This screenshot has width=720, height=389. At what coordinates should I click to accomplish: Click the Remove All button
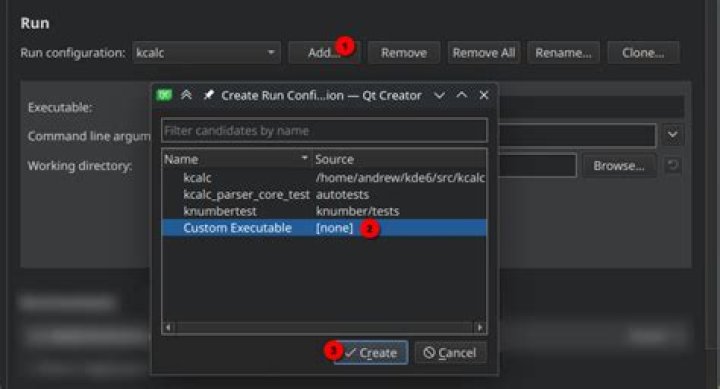tap(484, 53)
